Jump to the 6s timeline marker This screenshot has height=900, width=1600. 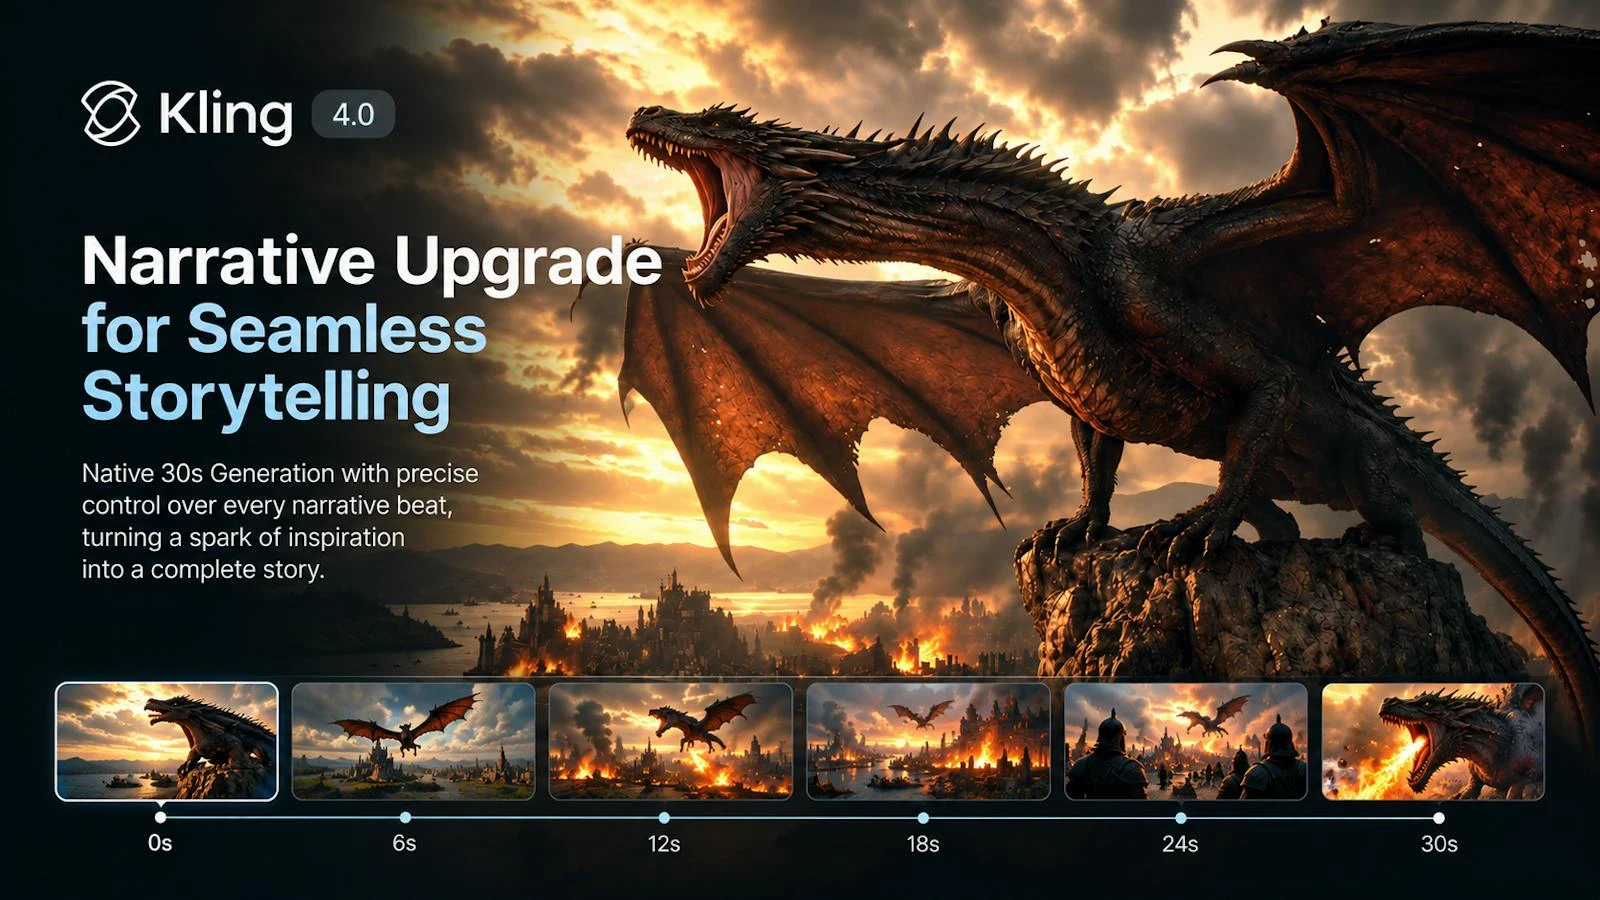[x=404, y=817]
